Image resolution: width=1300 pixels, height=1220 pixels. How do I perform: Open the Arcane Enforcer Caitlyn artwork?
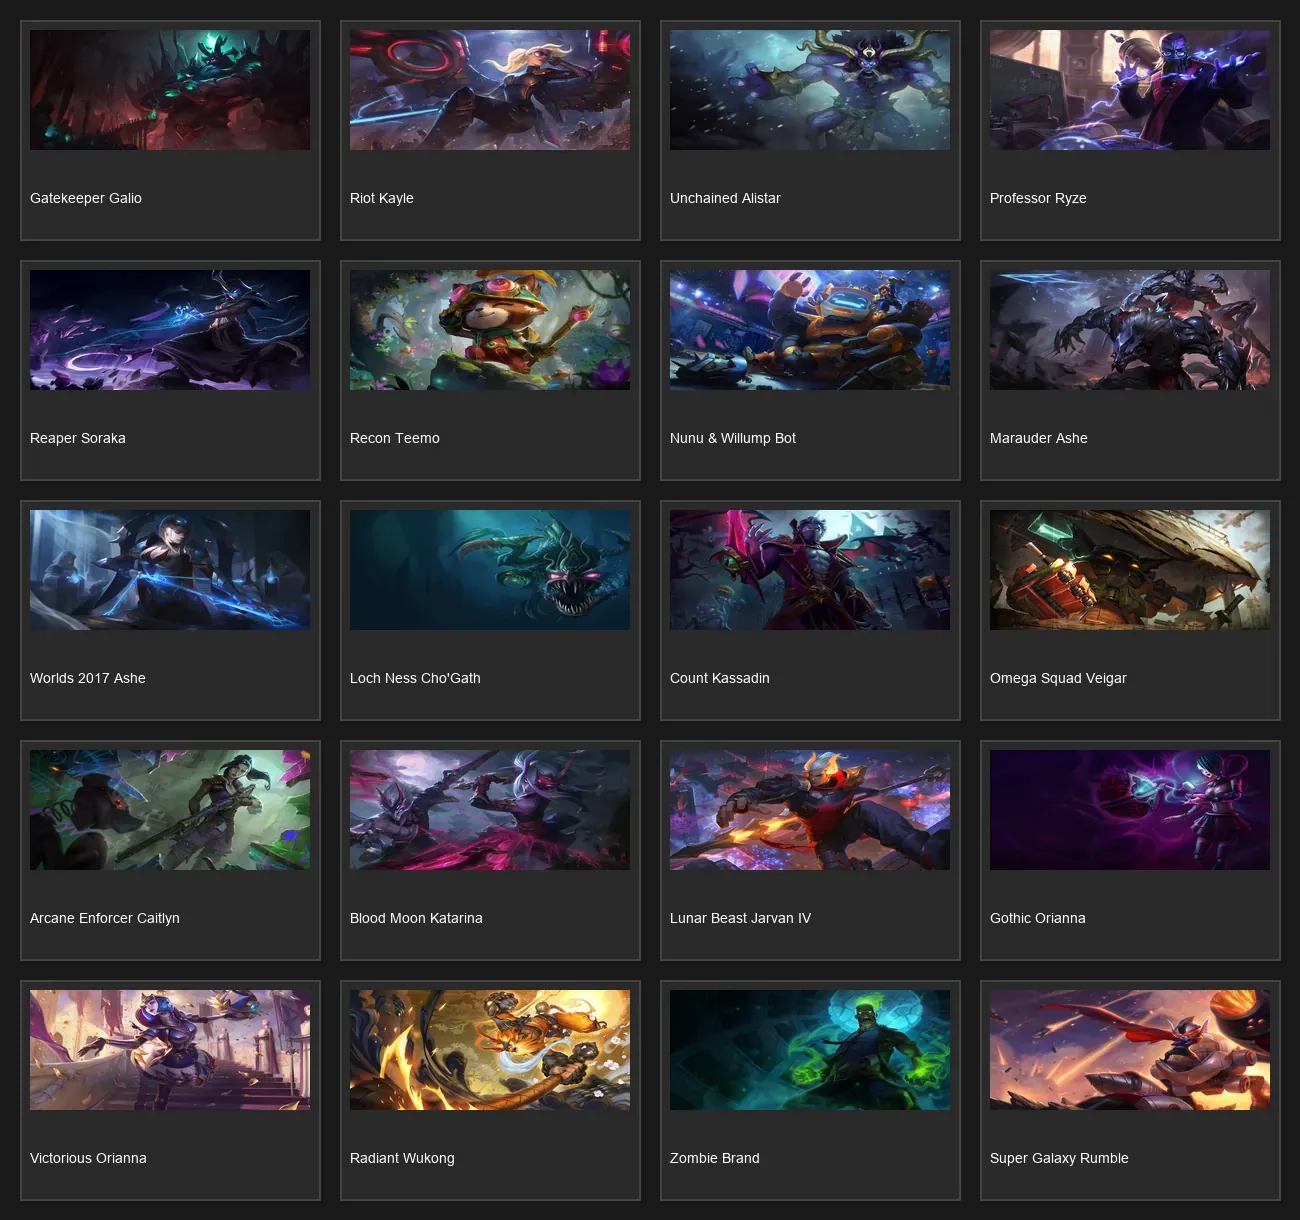(170, 810)
